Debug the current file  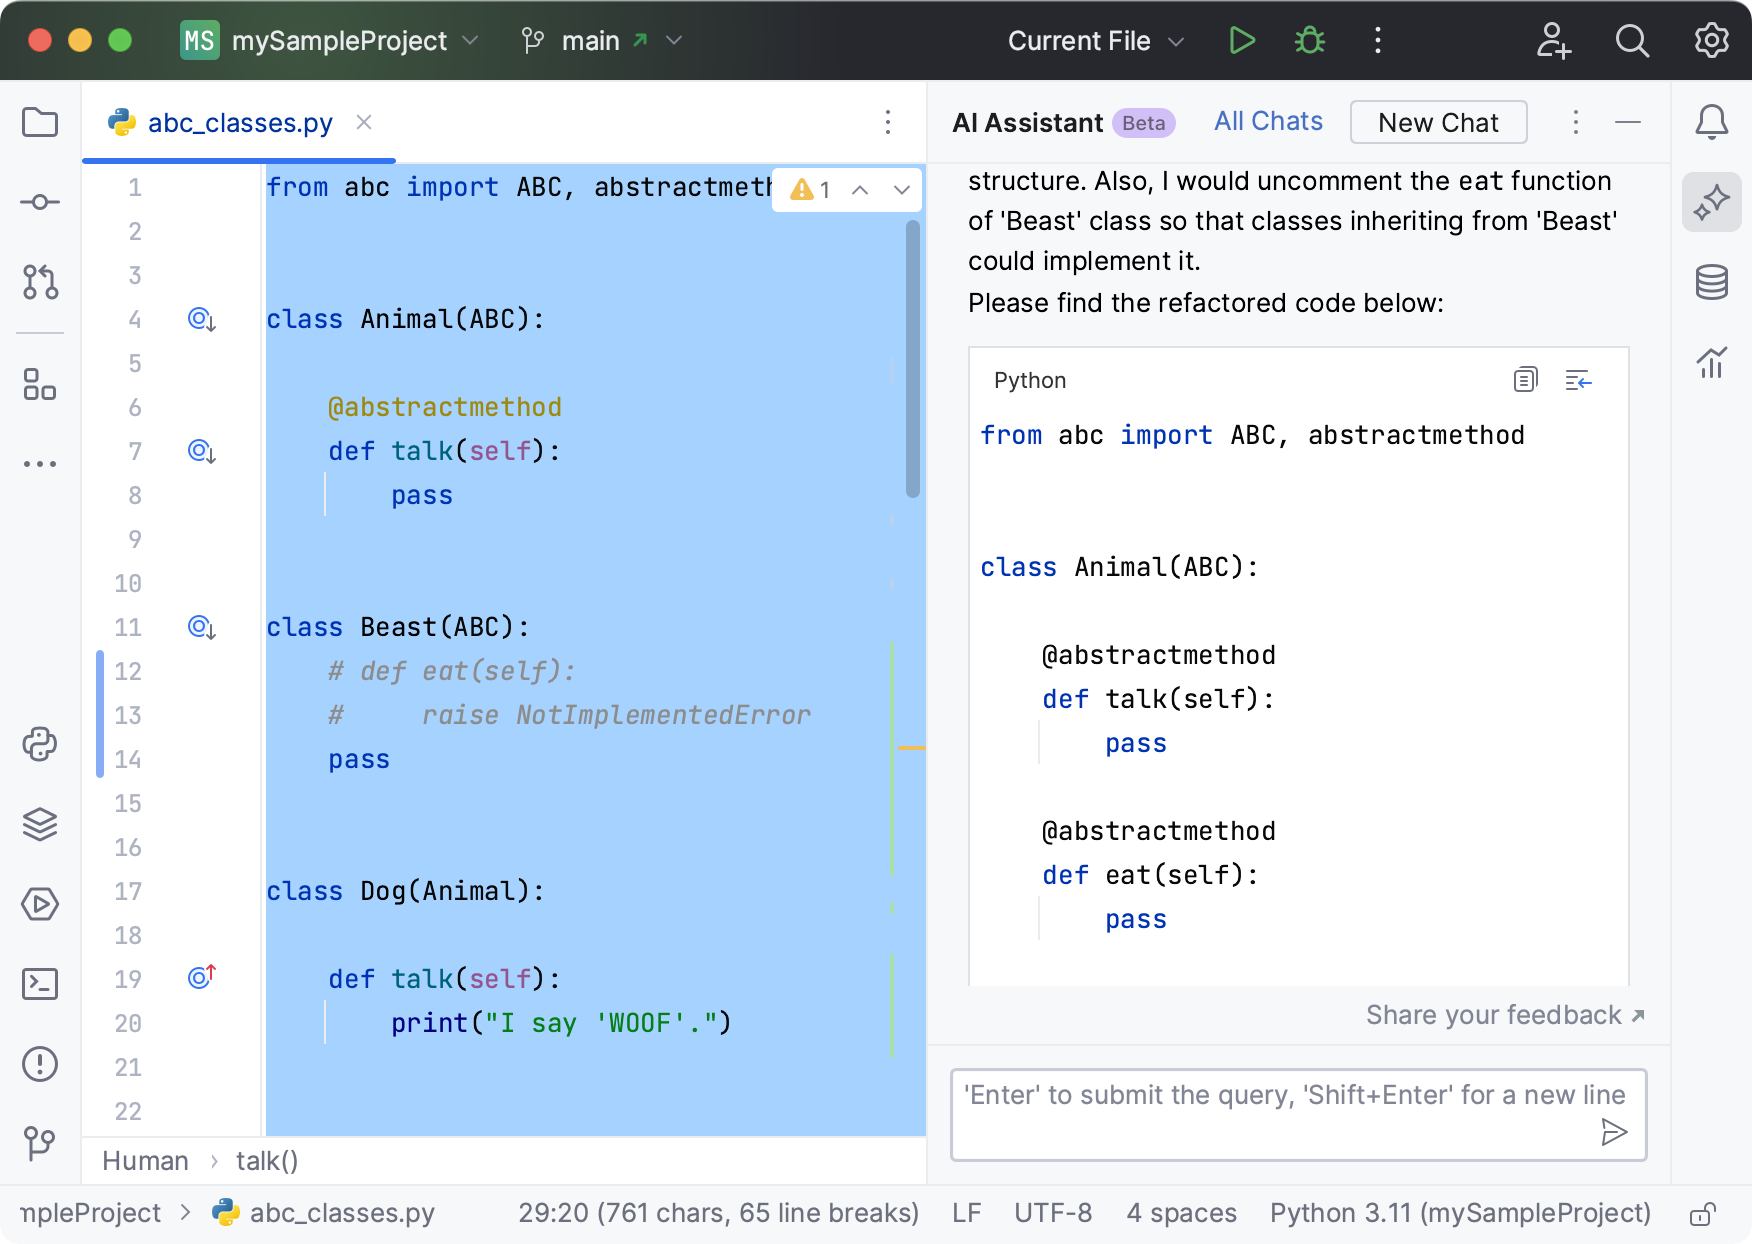(1310, 41)
